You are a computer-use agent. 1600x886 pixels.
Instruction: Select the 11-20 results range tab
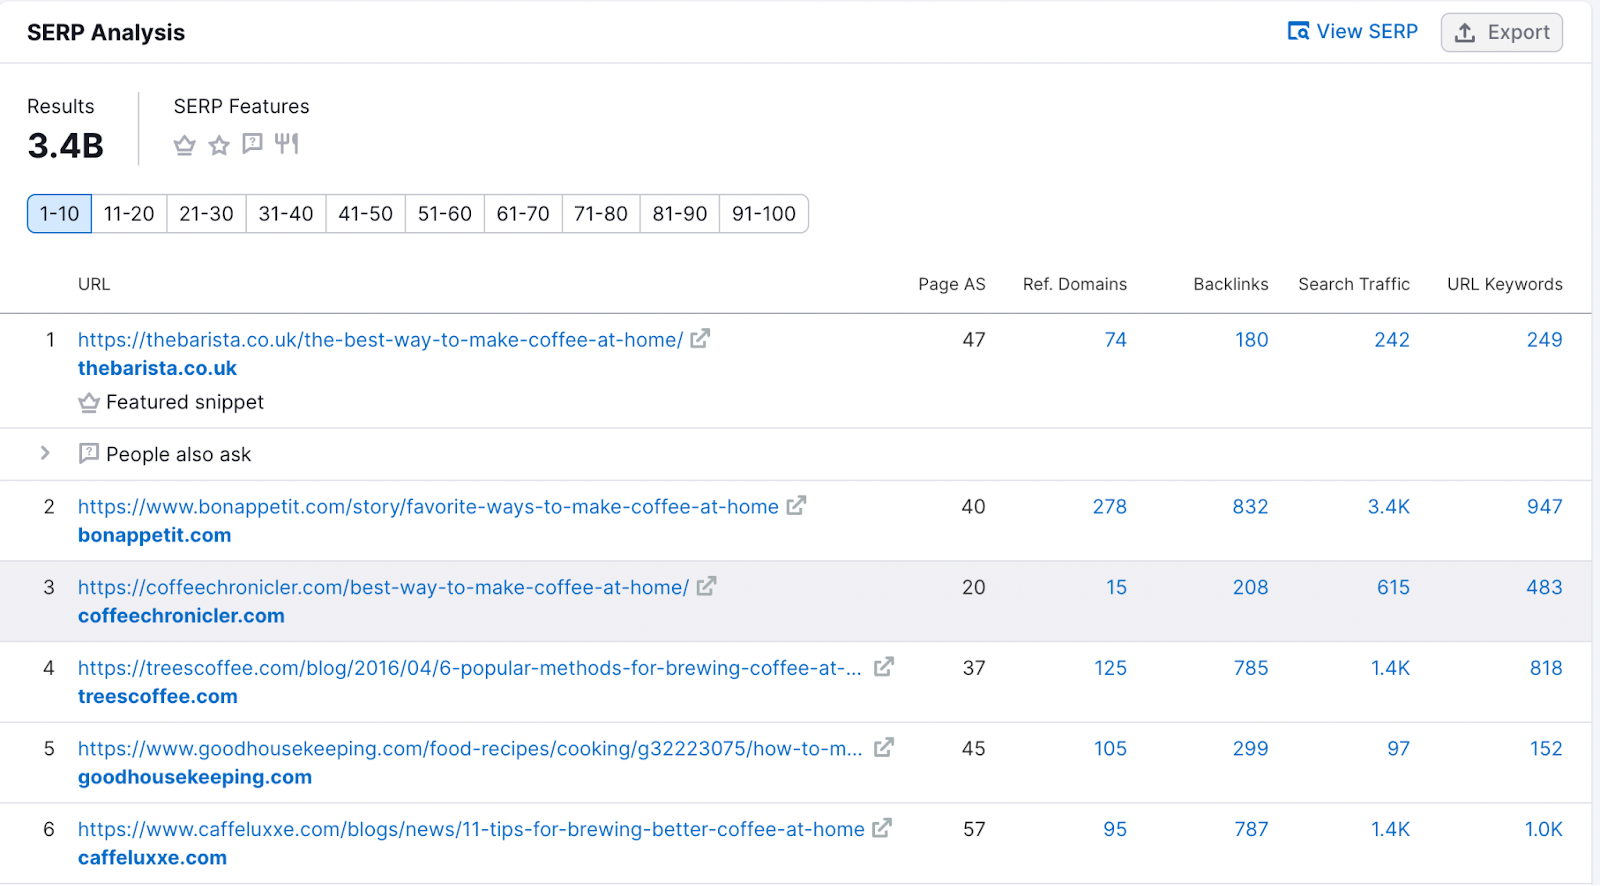pyautogui.click(x=129, y=214)
